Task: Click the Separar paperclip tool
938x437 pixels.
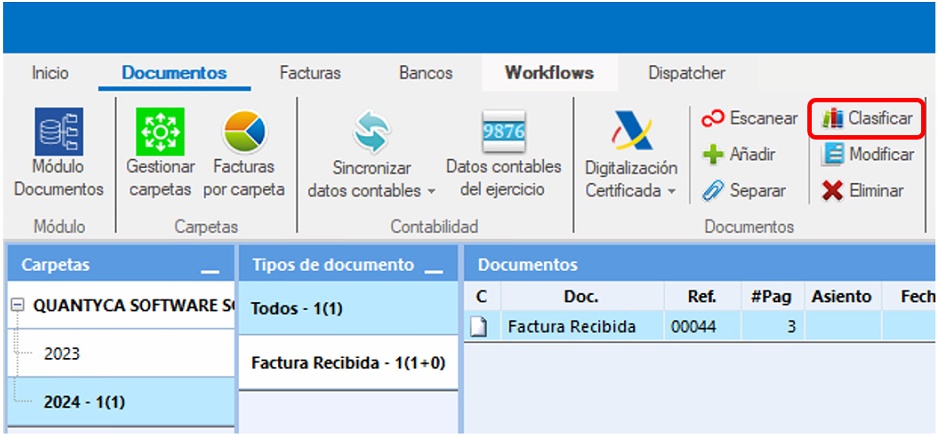Action: (x=744, y=191)
